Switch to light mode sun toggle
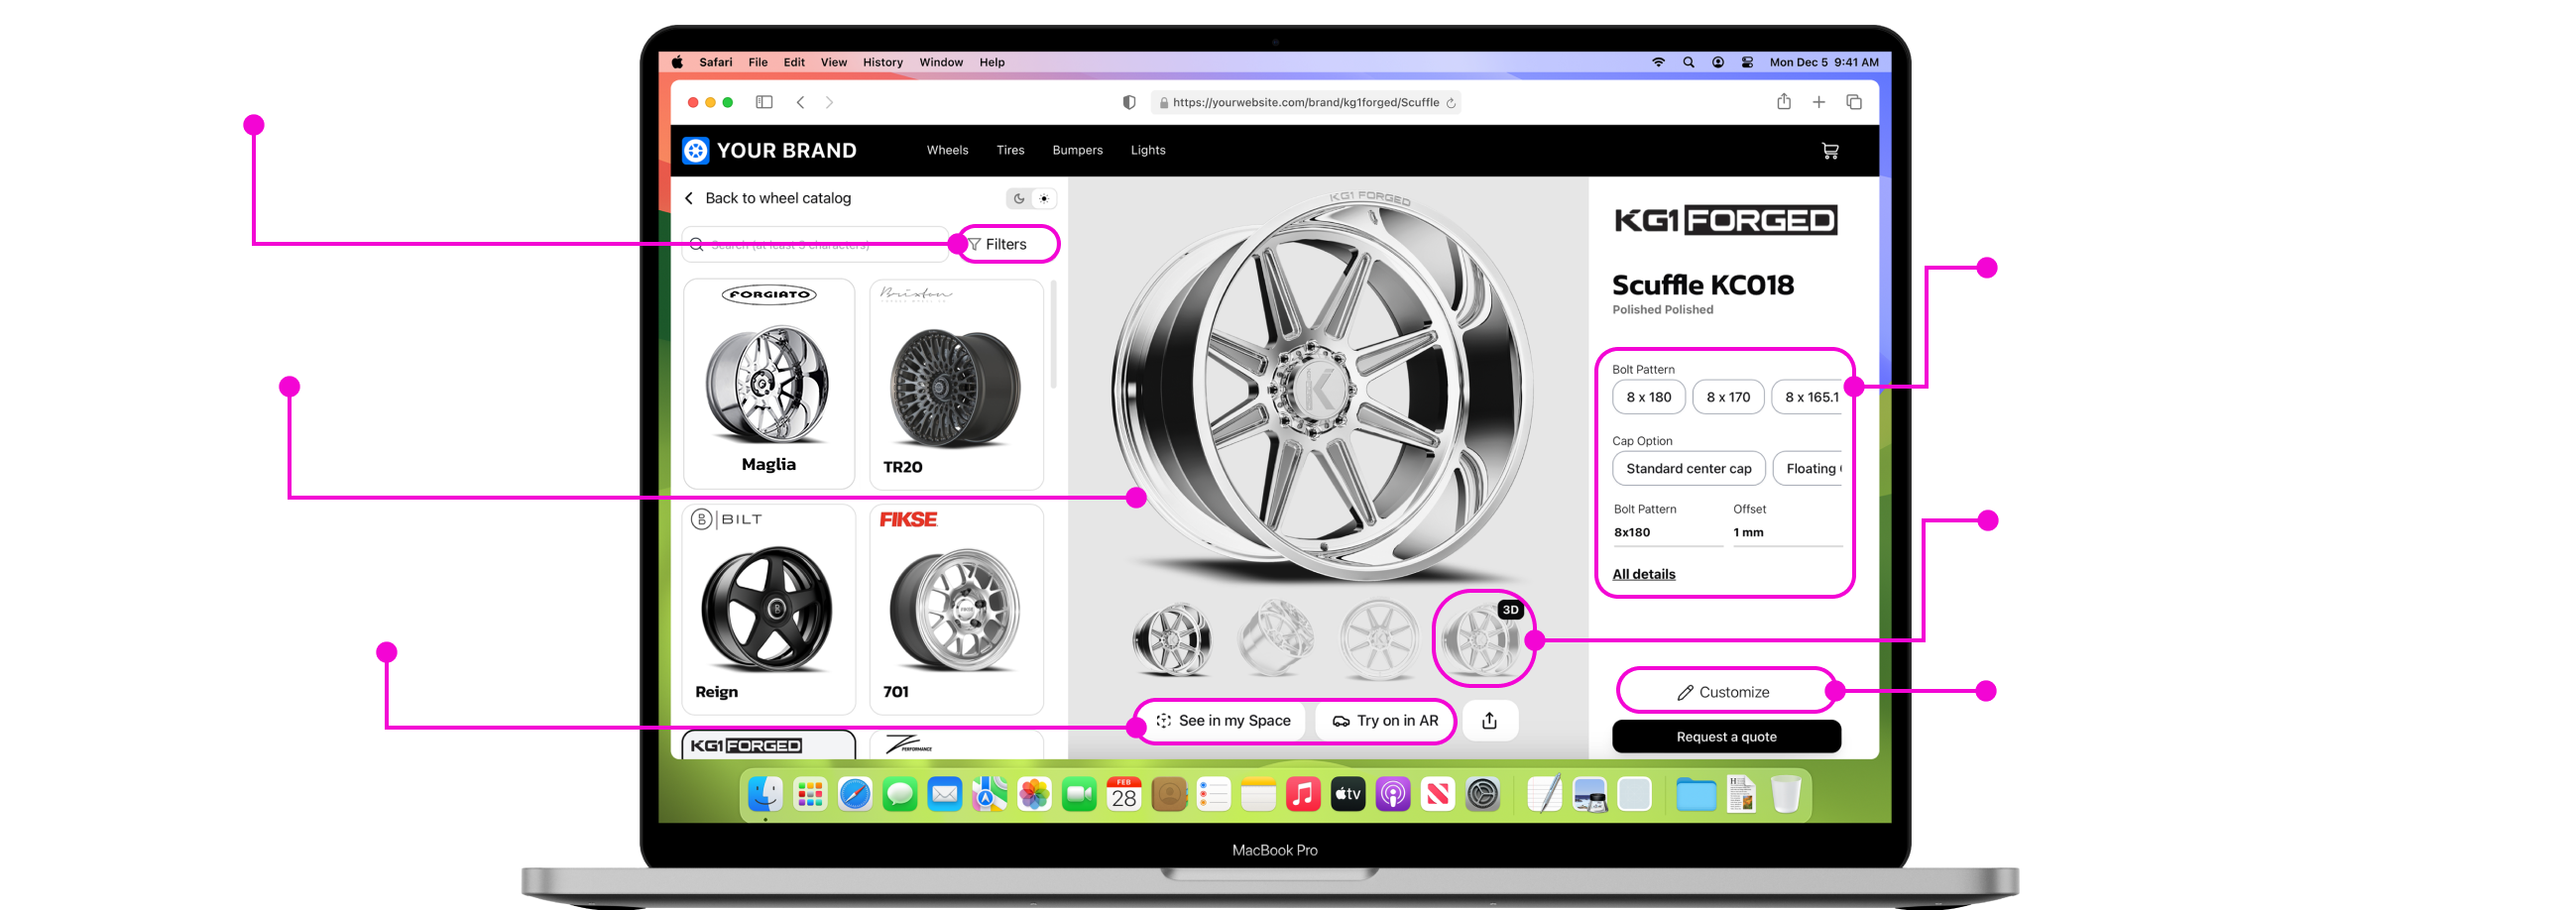The height and width of the screenshot is (910, 2576). [1044, 198]
